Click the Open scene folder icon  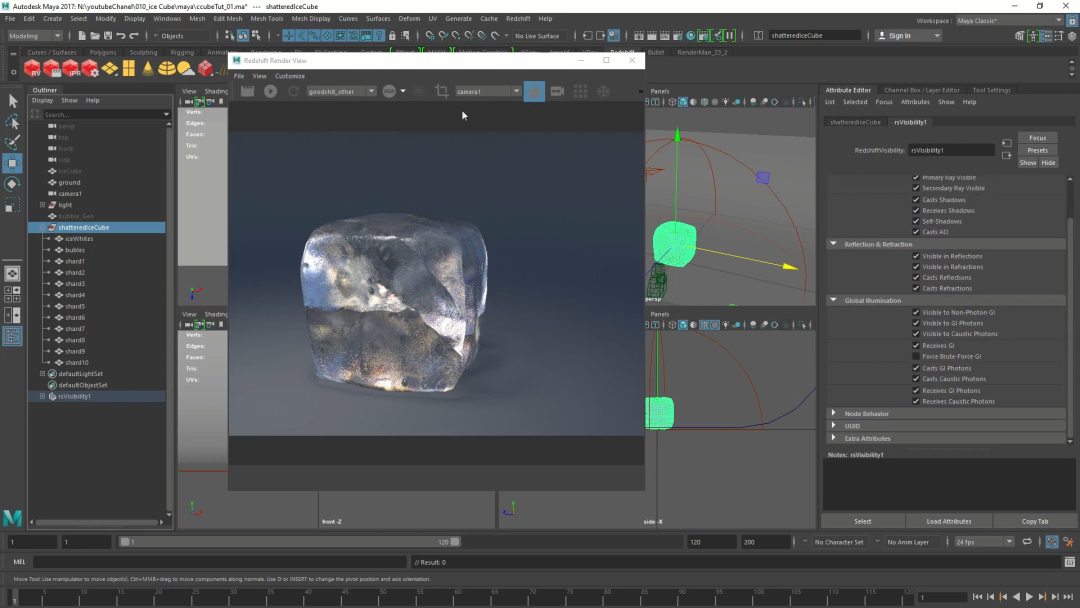95,35
